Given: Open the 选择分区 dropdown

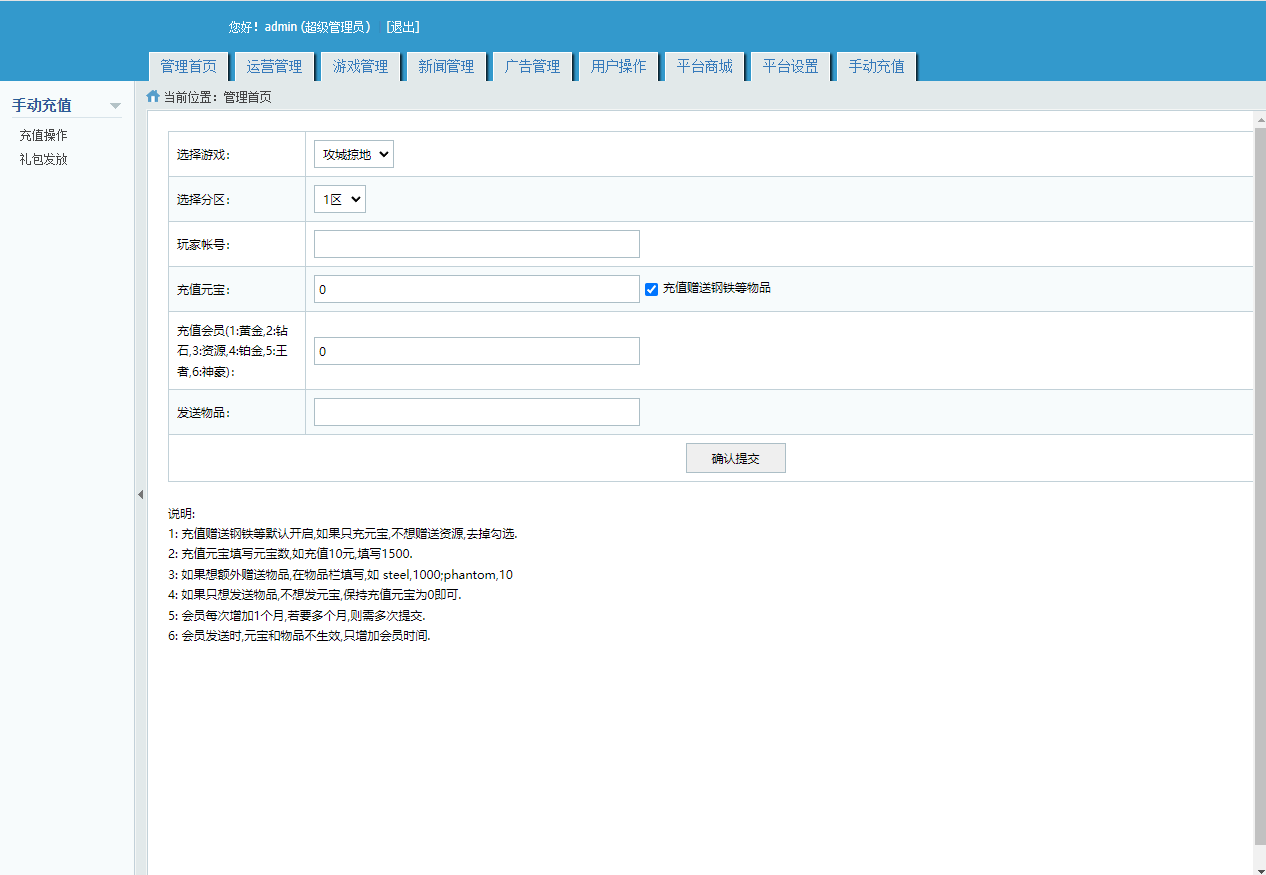Looking at the screenshot, I should pyautogui.click(x=340, y=200).
